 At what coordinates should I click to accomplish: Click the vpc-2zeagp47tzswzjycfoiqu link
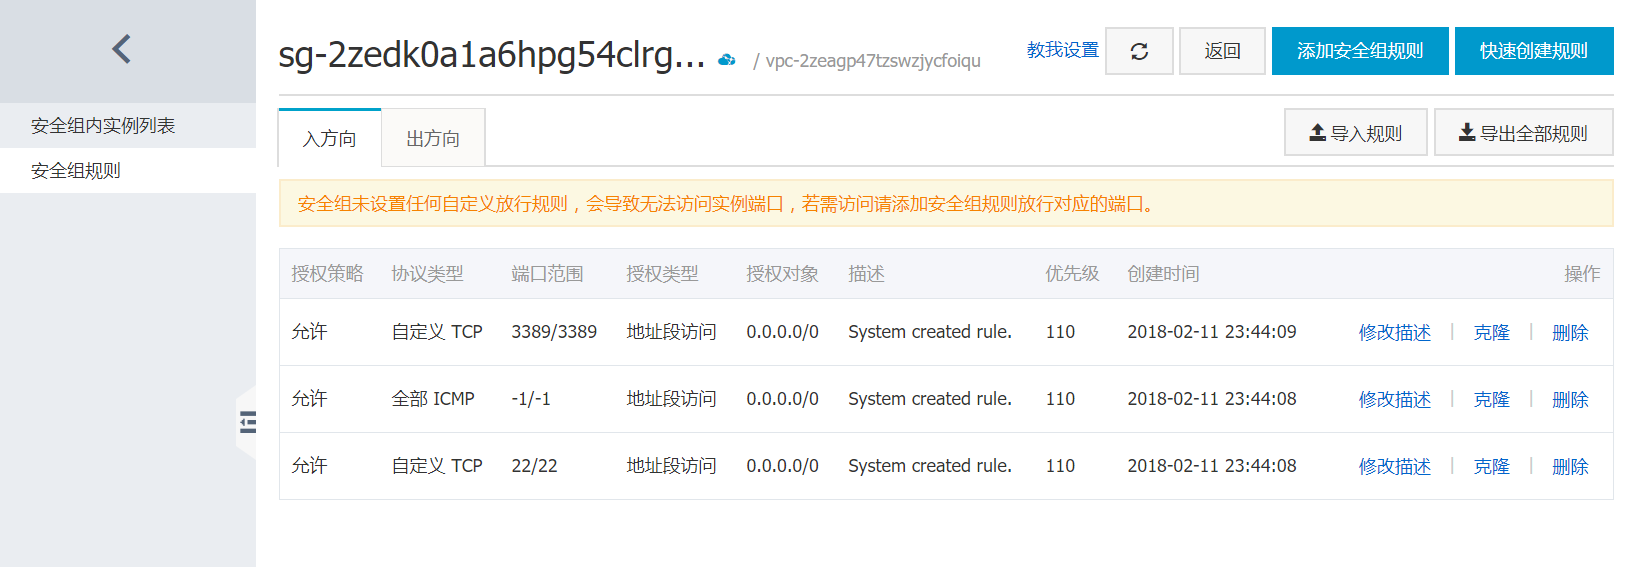click(x=873, y=61)
